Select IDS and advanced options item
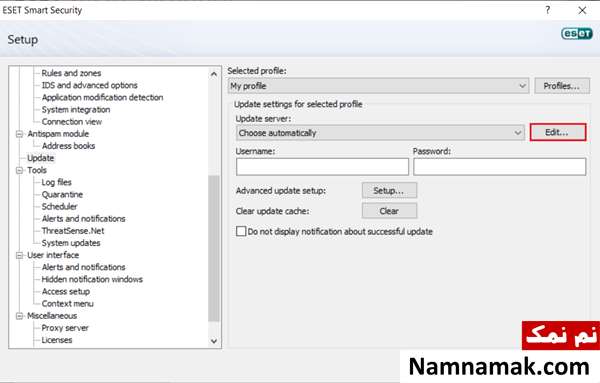This screenshot has height=383, width=600. click(x=90, y=85)
